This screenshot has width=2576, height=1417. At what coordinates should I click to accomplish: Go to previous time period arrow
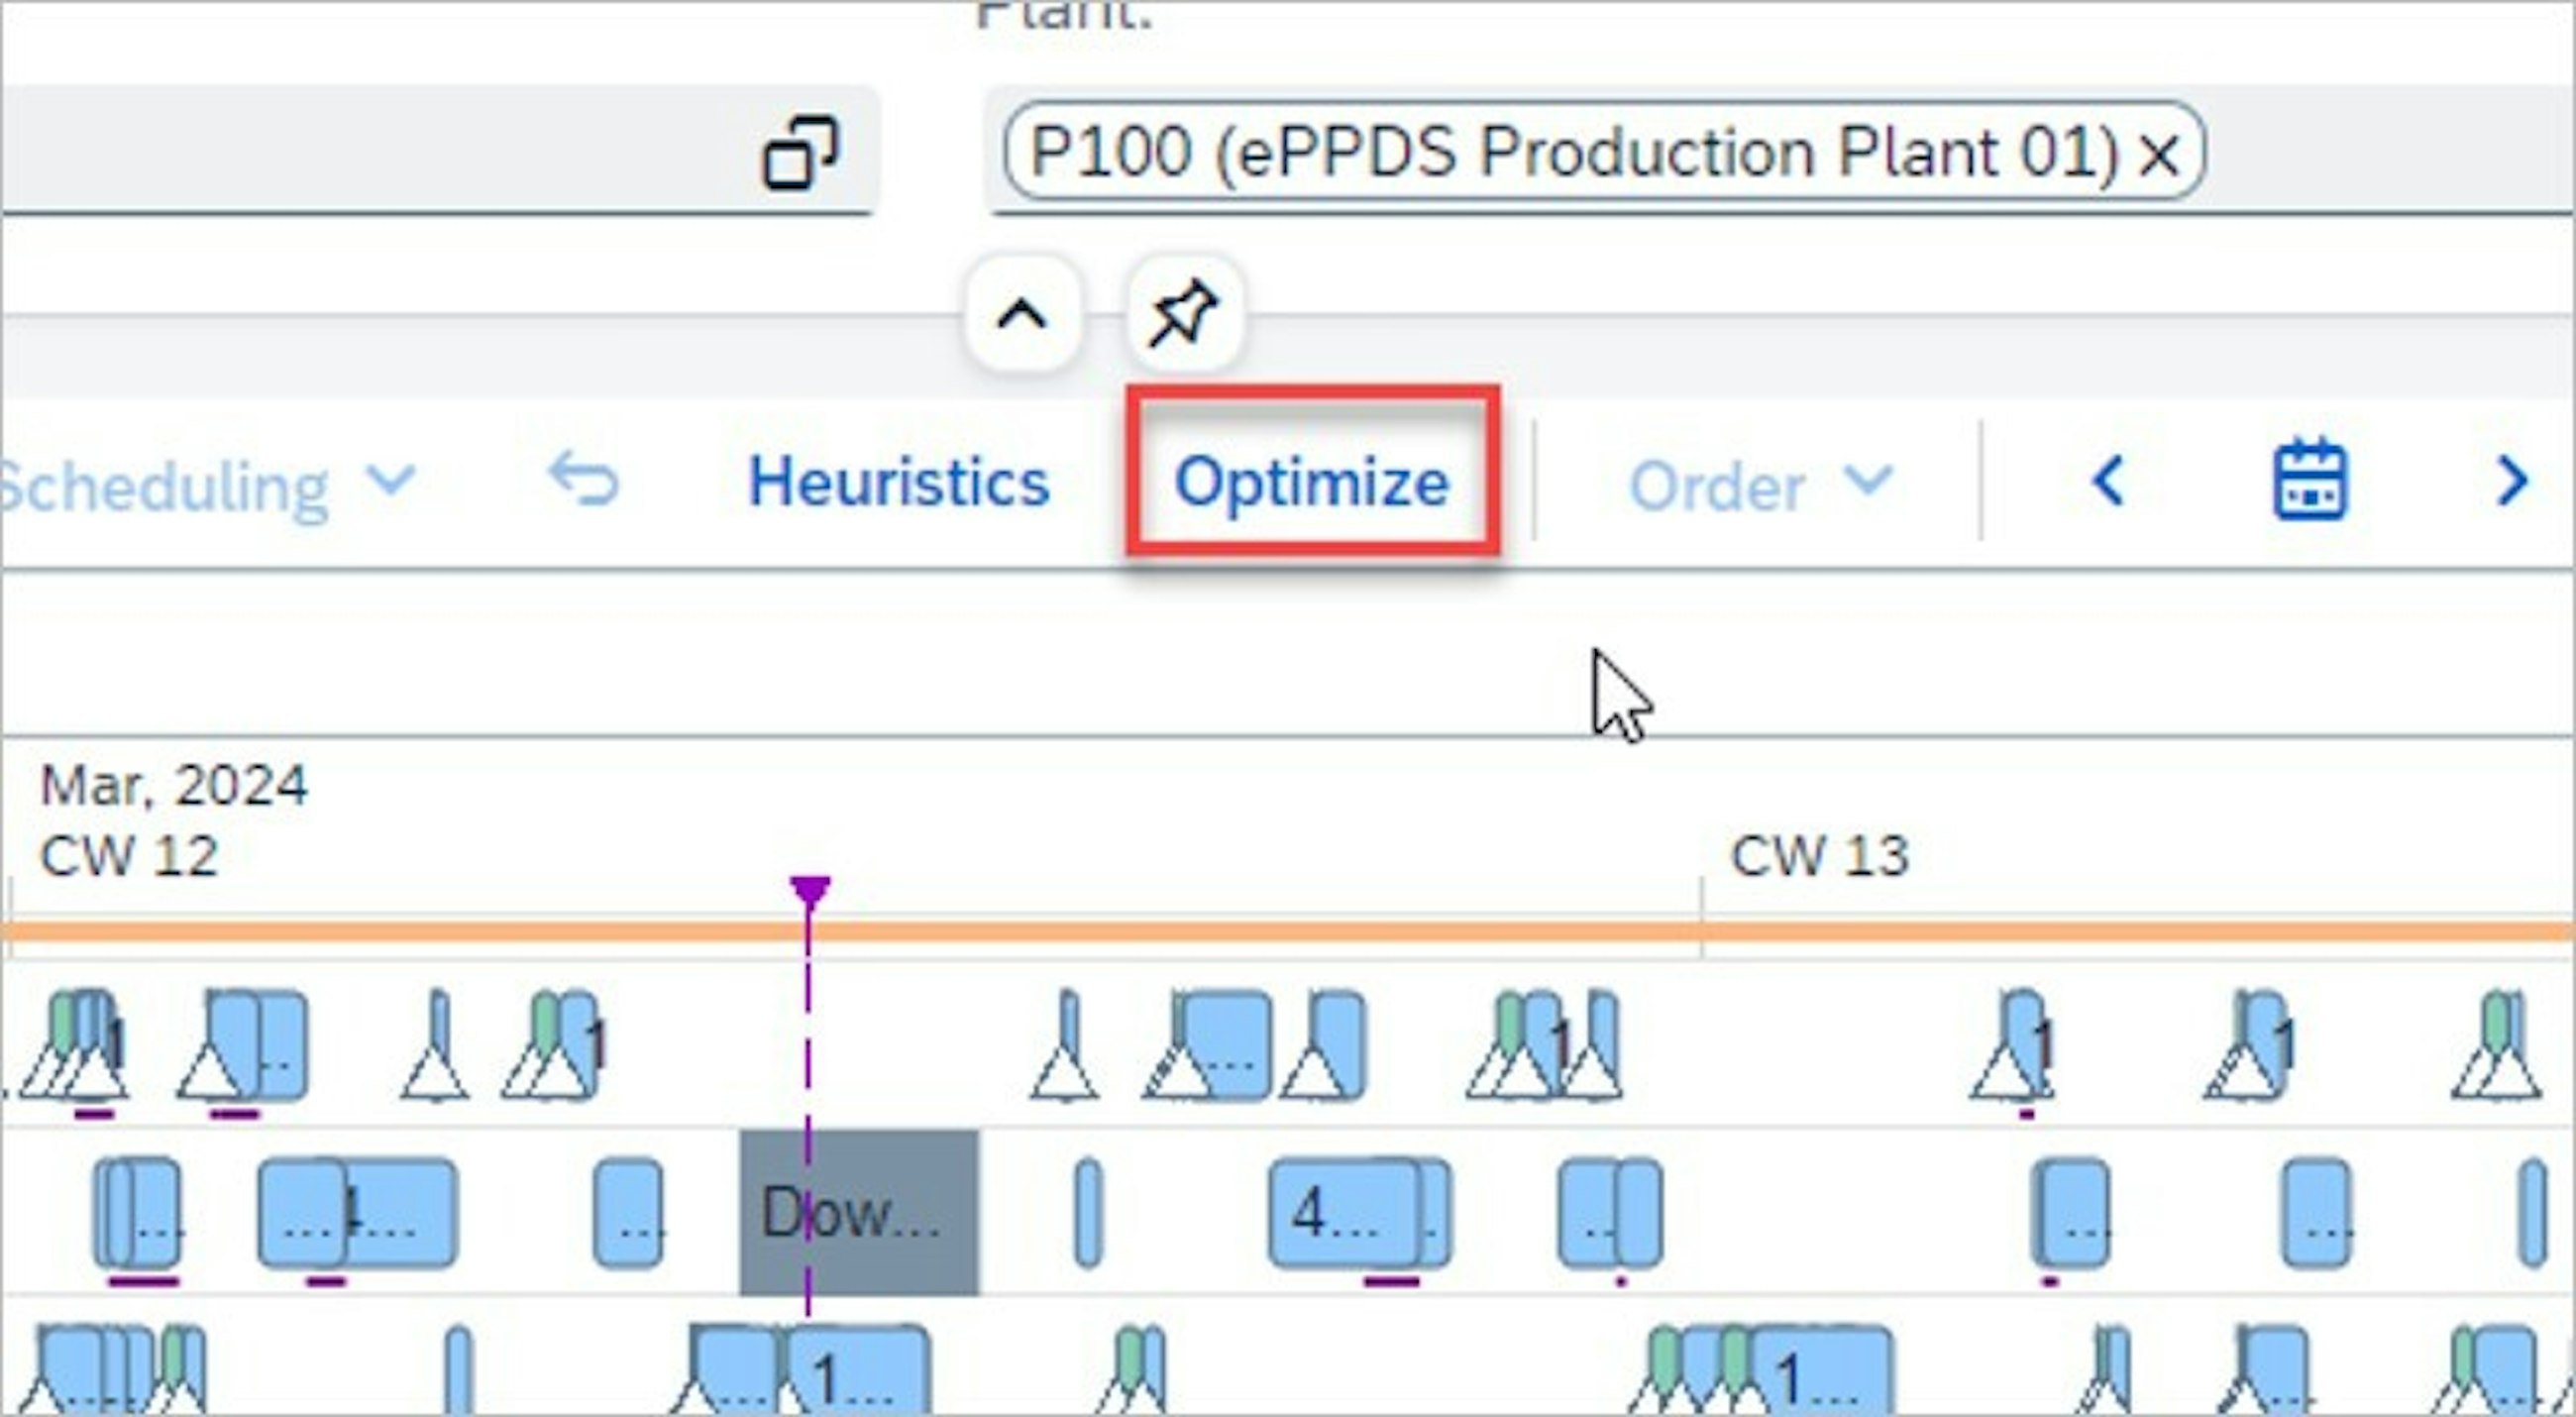pos(2108,482)
